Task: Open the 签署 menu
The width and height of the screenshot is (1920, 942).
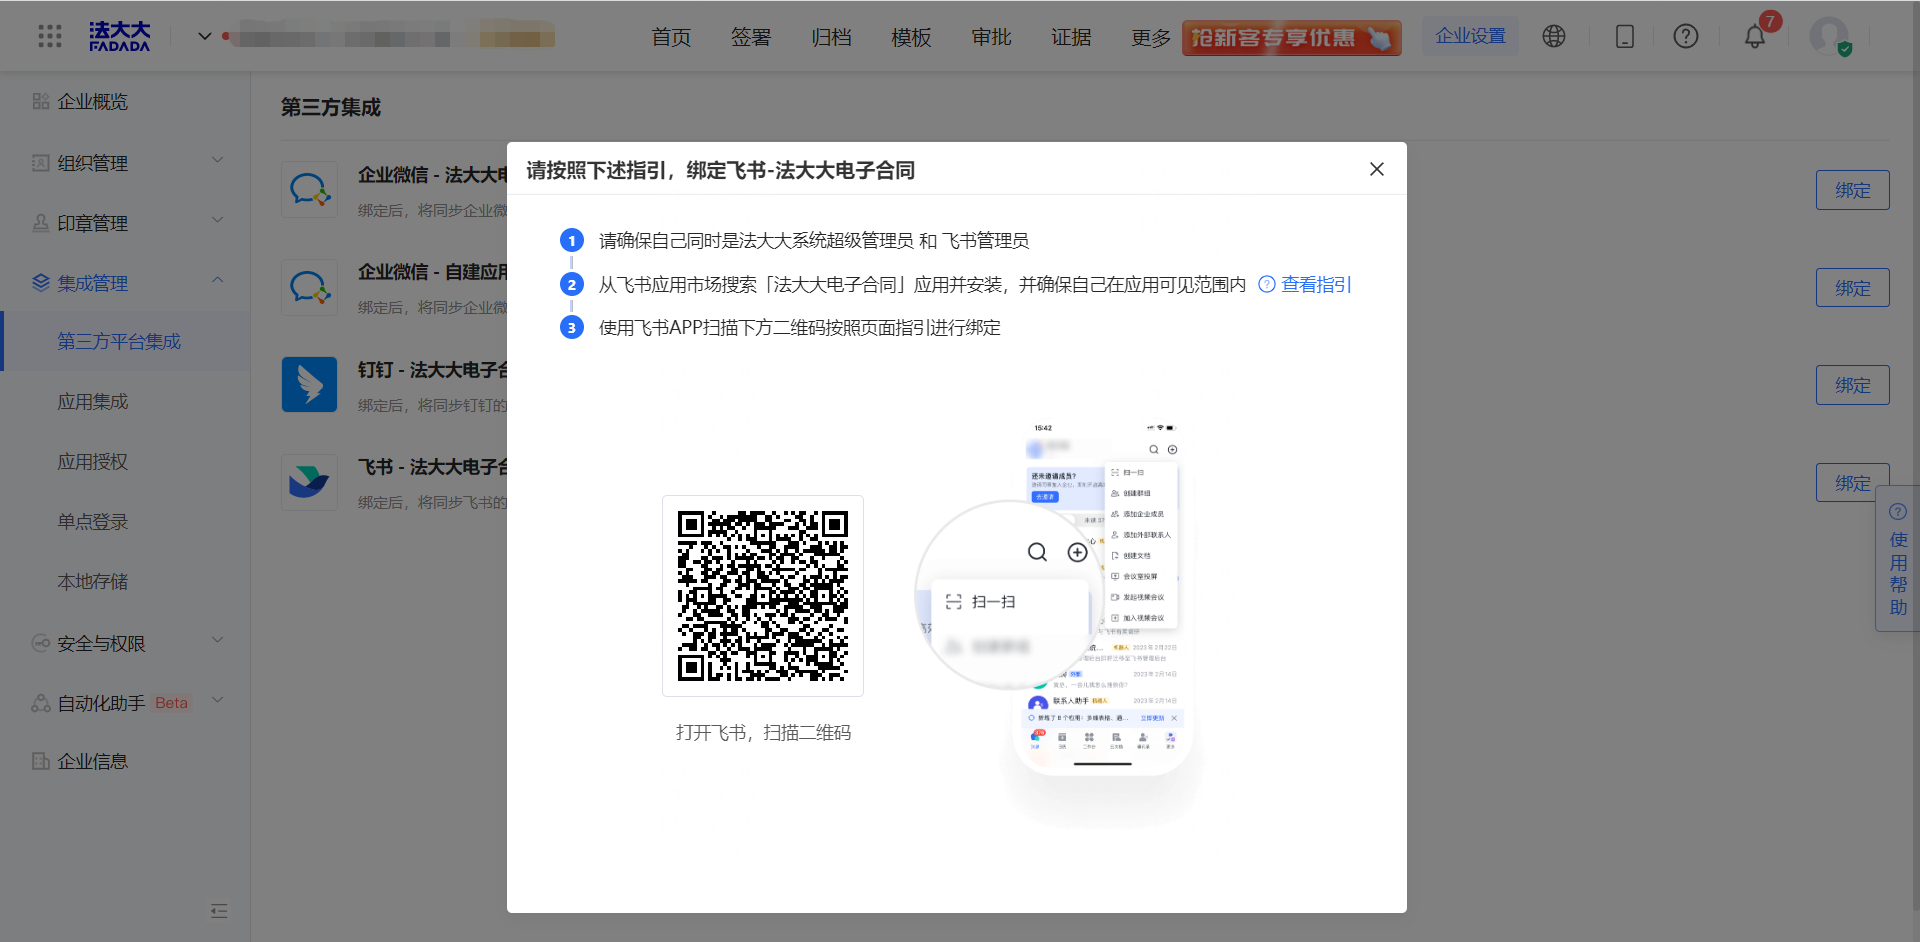Action: tap(751, 37)
